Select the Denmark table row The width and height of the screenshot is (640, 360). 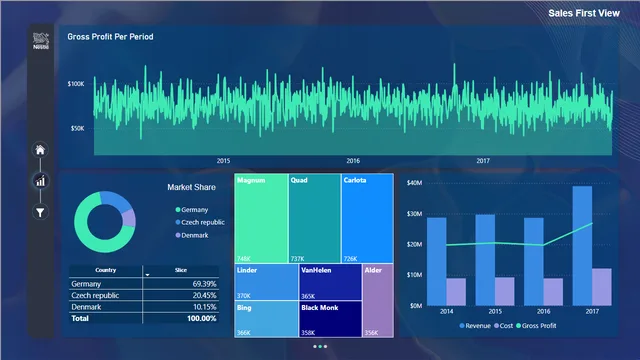[x=144, y=307]
